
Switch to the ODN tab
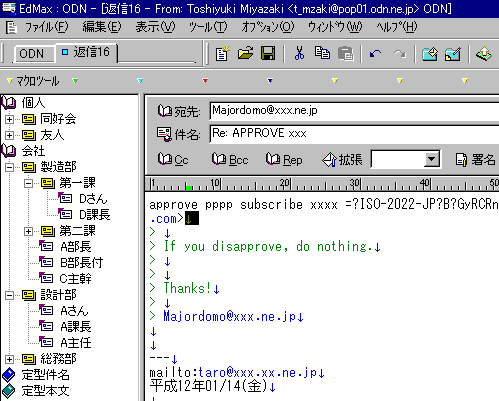(x=33, y=53)
